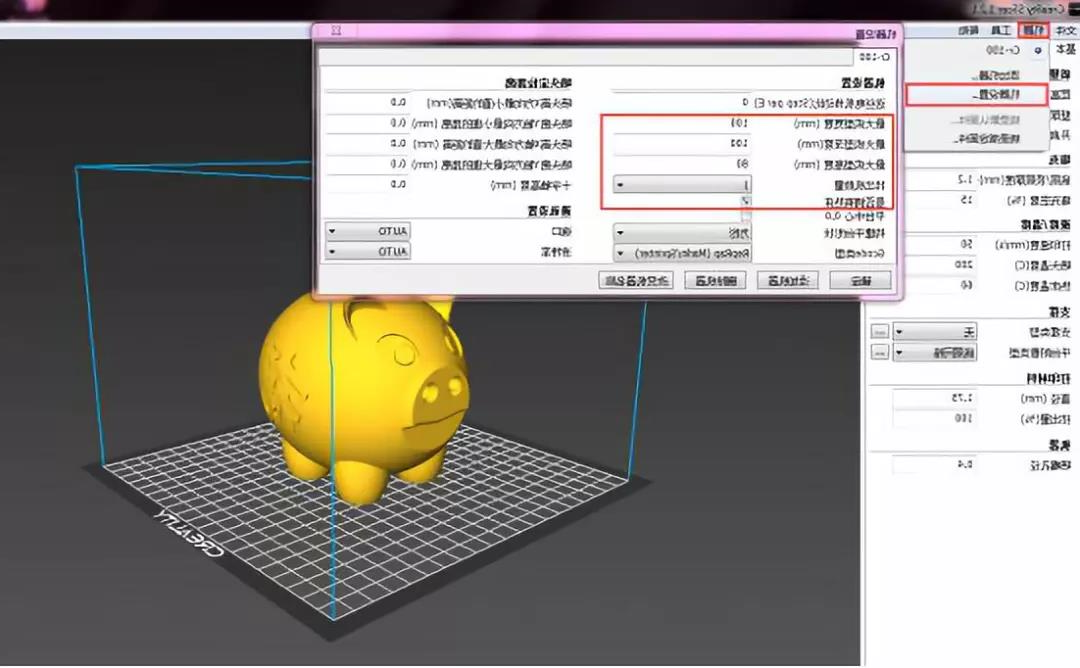The height and width of the screenshot is (668, 1080).
Task: Open the Machine menu in menu bar
Action: [x=1034, y=31]
